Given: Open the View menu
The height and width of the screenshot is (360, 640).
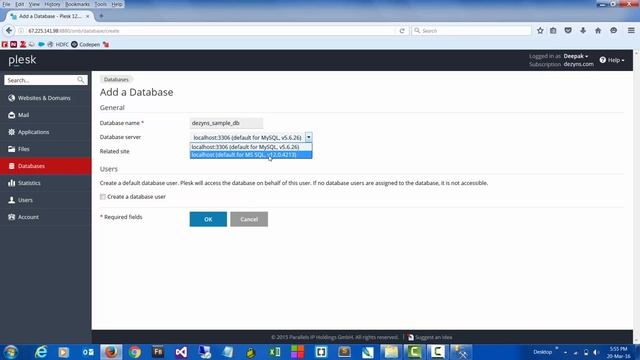Looking at the screenshot, I should click(34, 4).
